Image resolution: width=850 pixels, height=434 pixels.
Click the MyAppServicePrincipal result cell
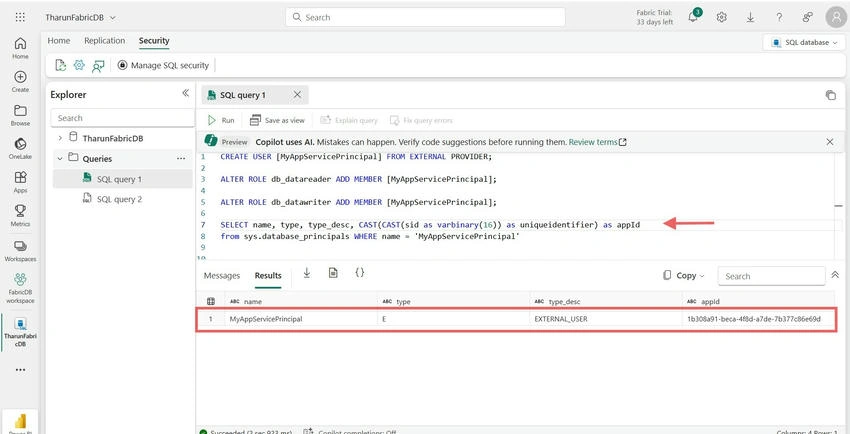point(302,319)
